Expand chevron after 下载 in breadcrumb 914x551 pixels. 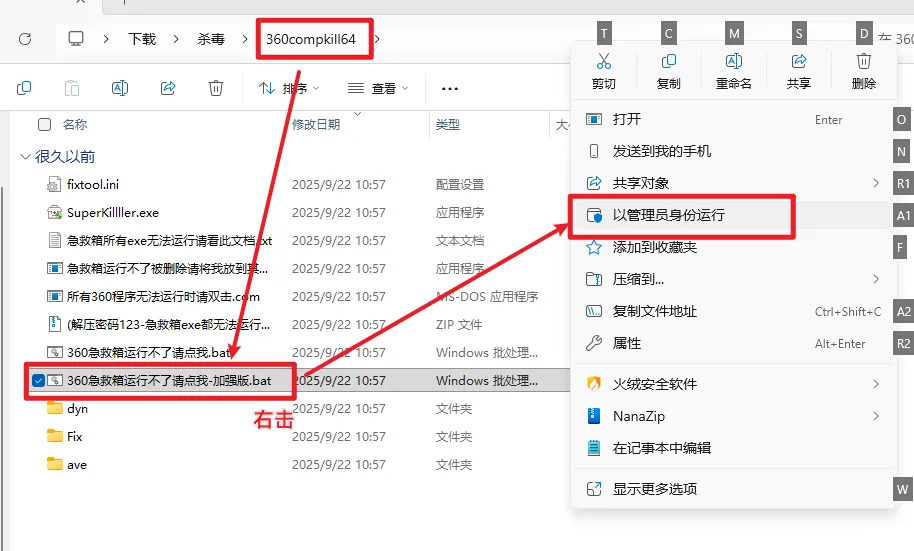(176, 39)
